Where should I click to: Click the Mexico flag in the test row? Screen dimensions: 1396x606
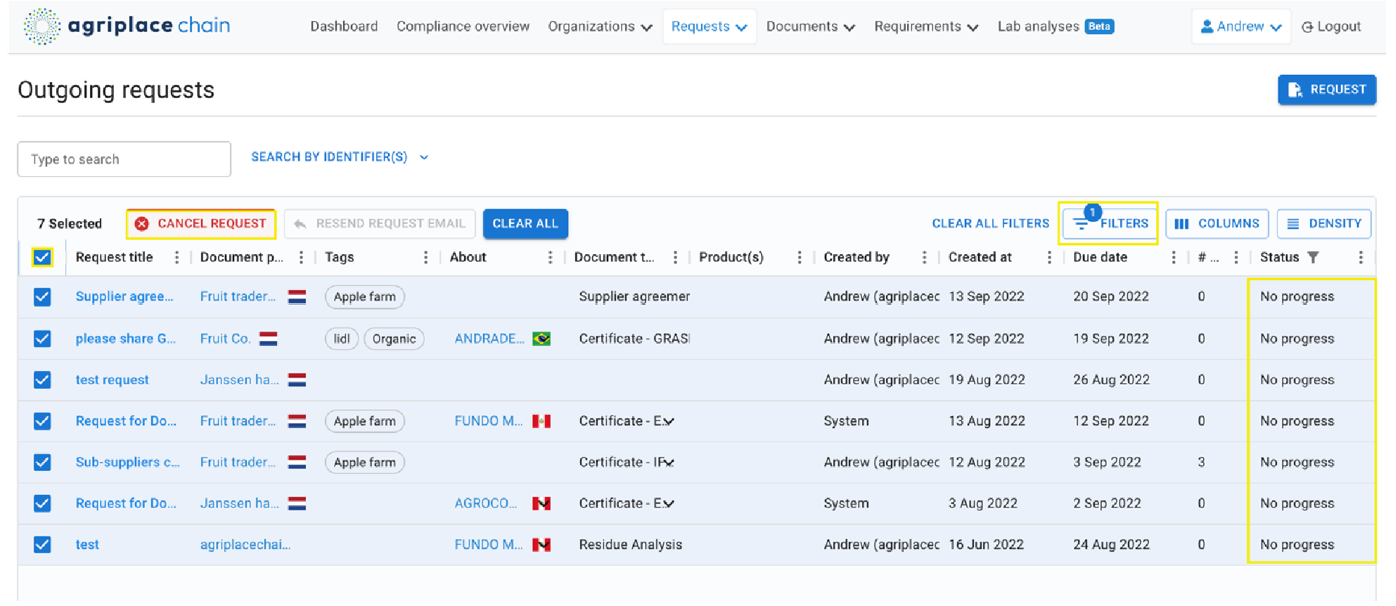coord(541,545)
